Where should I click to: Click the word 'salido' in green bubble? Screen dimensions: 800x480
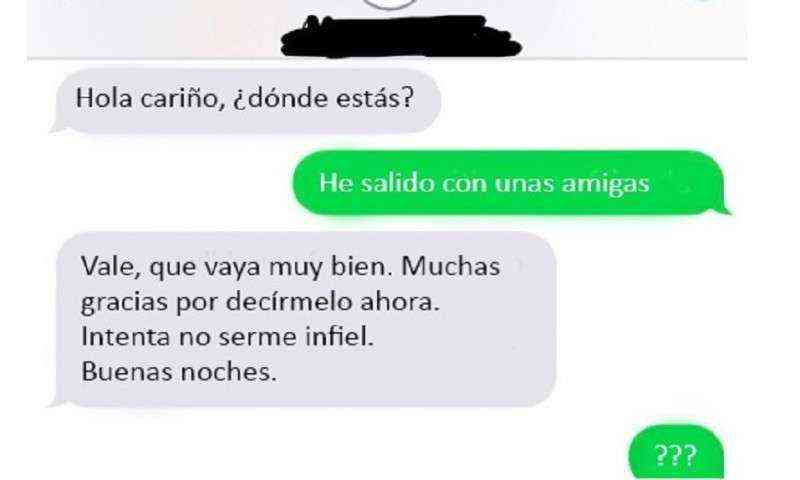(397, 183)
